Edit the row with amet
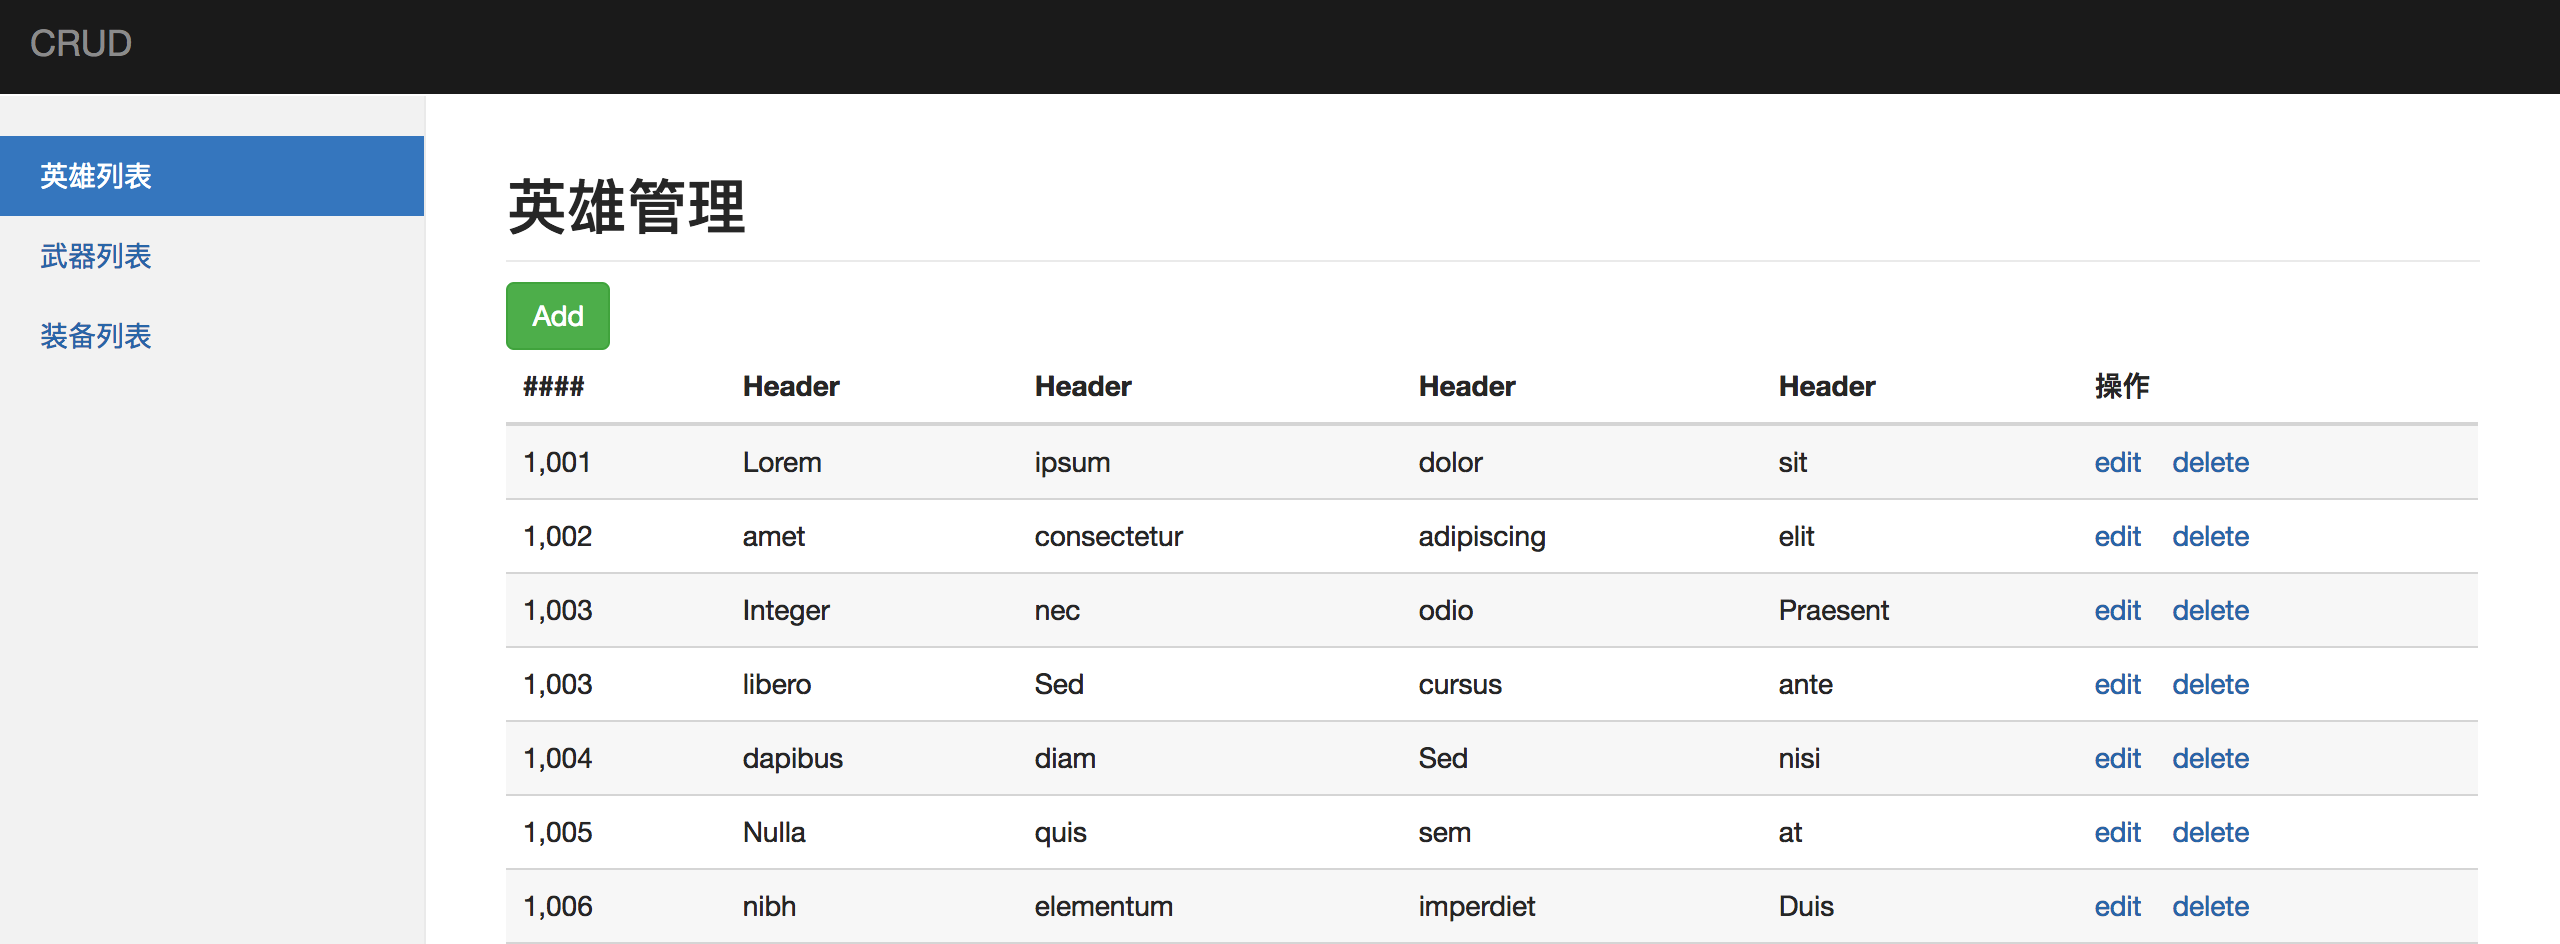2560x944 pixels. click(2117, 536)
